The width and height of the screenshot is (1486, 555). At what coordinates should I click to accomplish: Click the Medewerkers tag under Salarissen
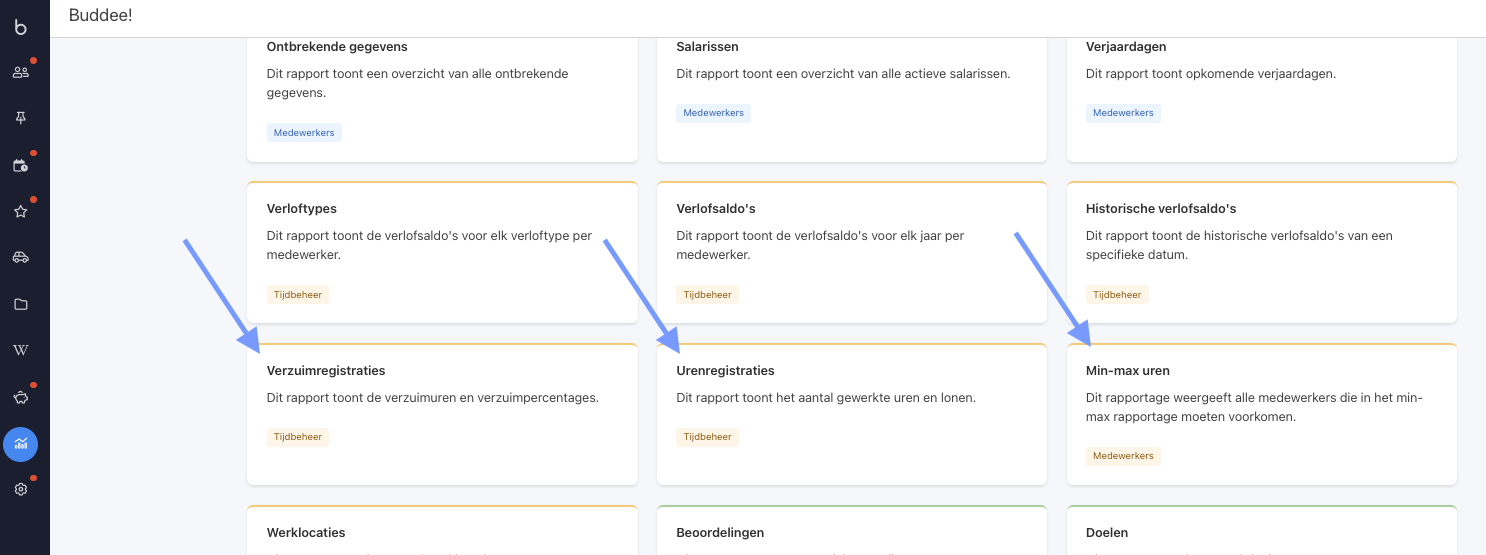point(713,113)
